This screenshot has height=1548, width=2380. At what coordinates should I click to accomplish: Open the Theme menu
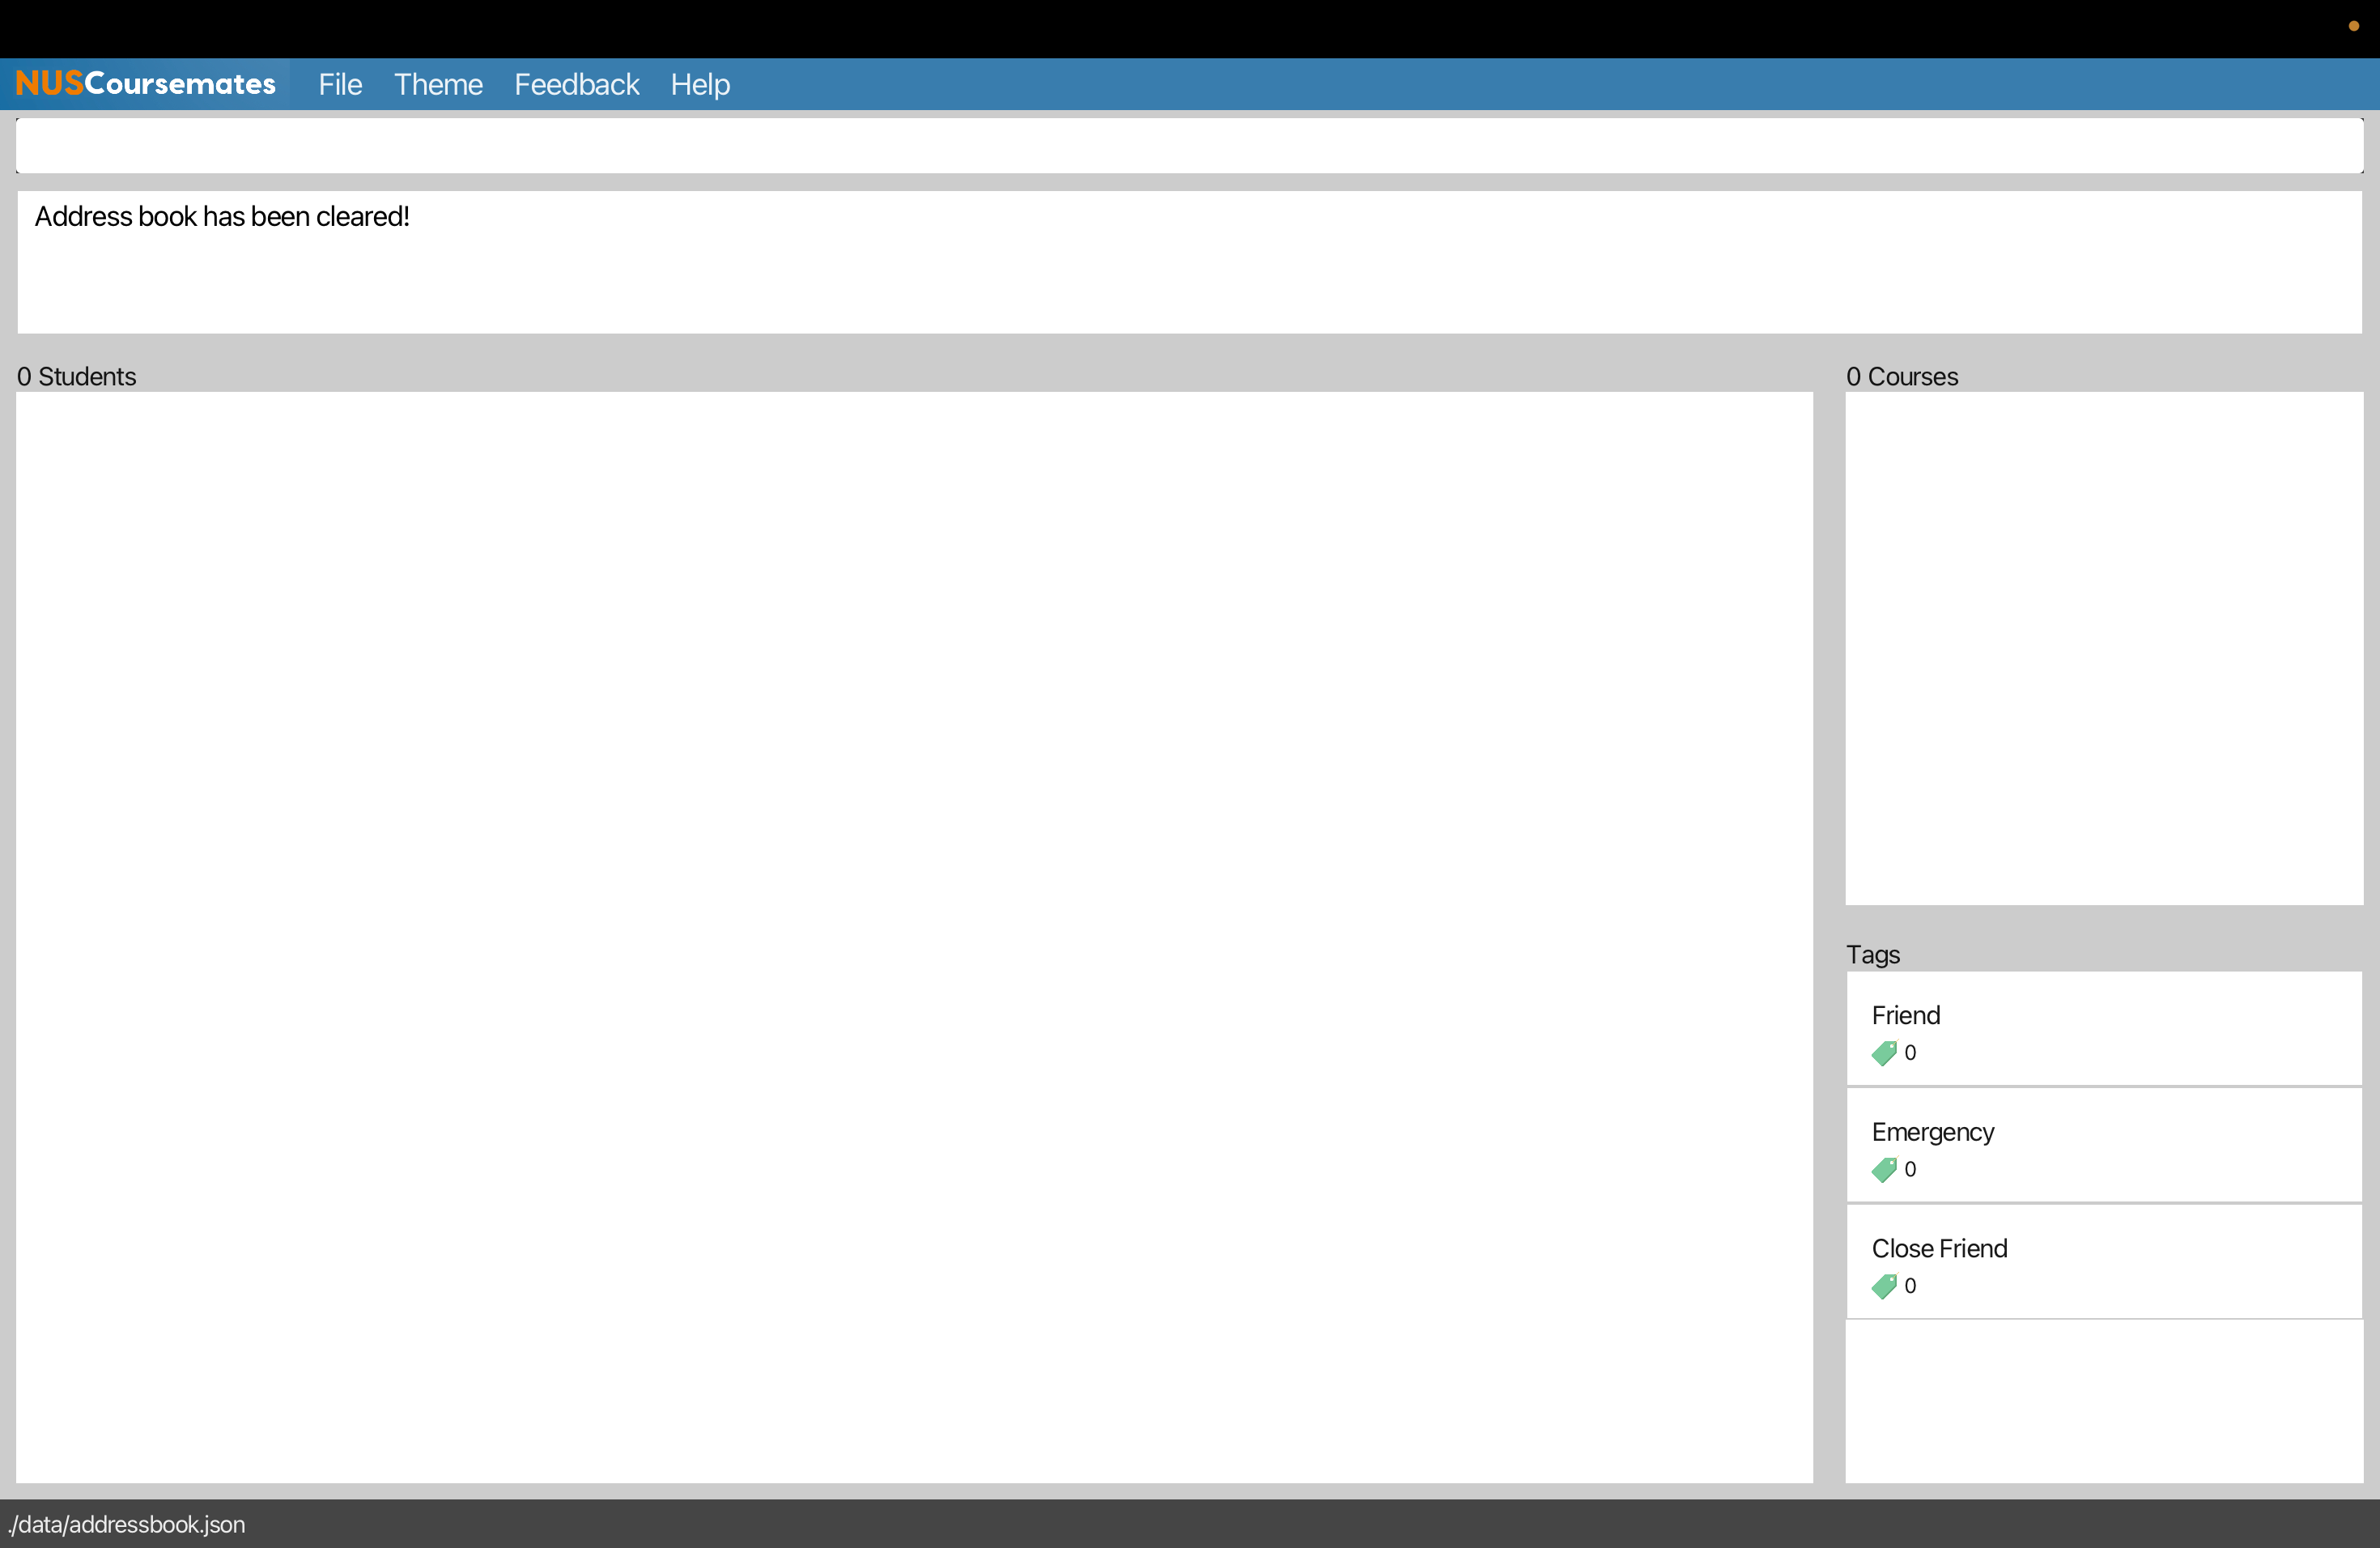tap(438, 84)
